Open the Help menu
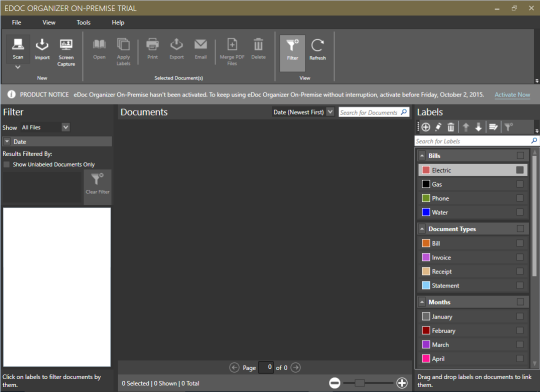 click(x=118, y=22)
